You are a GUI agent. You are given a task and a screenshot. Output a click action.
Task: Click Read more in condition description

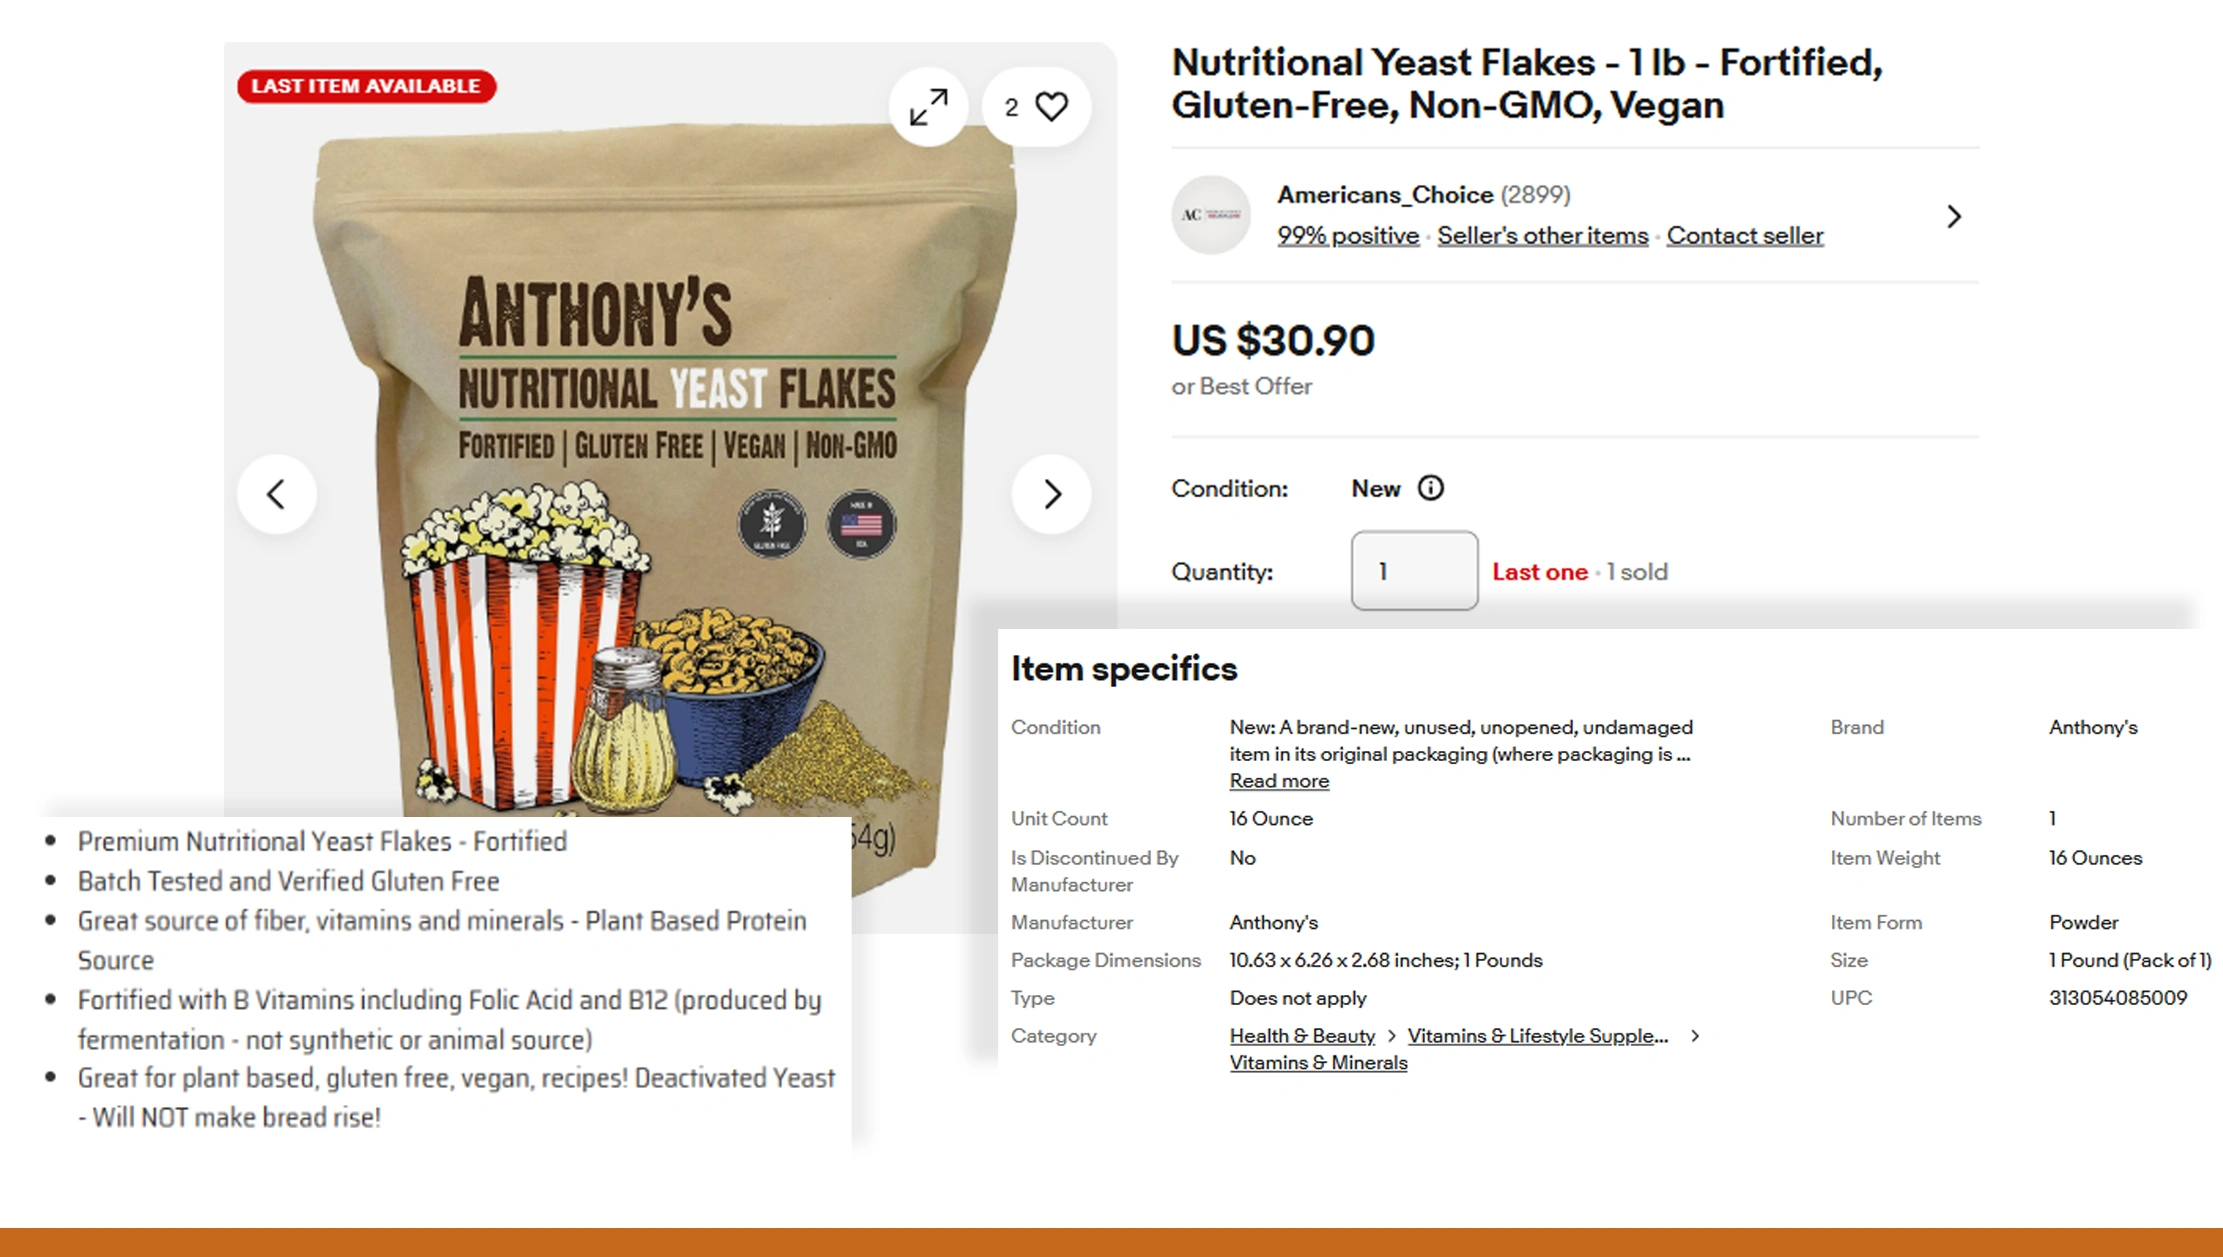point(1278,781)
